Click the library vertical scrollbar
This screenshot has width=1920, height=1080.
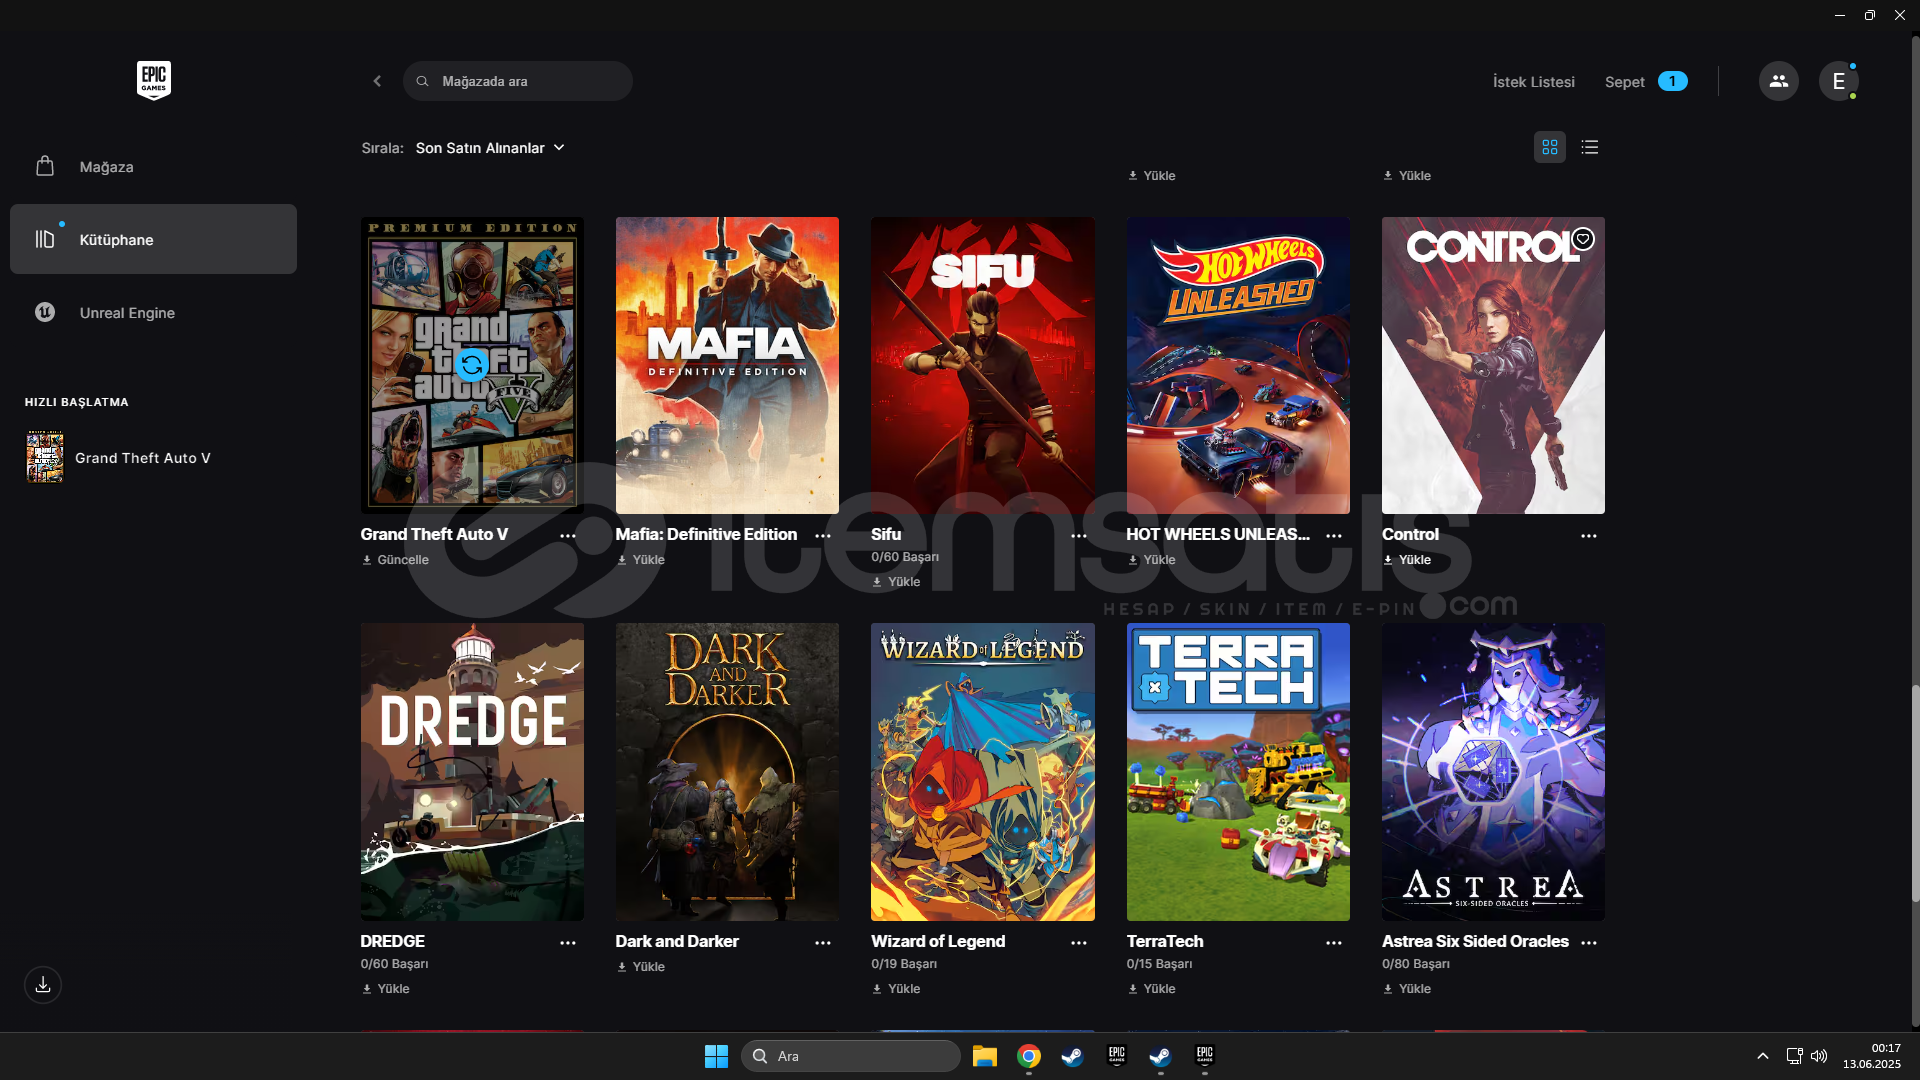[1915, 793]
